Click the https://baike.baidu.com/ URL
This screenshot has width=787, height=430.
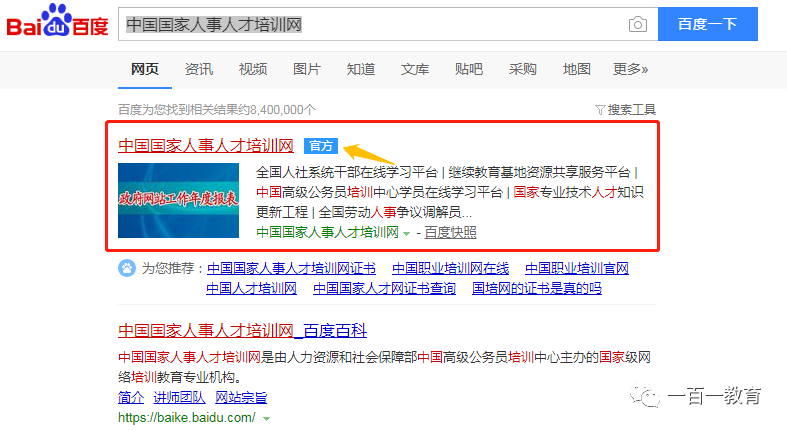coord(187,417)
